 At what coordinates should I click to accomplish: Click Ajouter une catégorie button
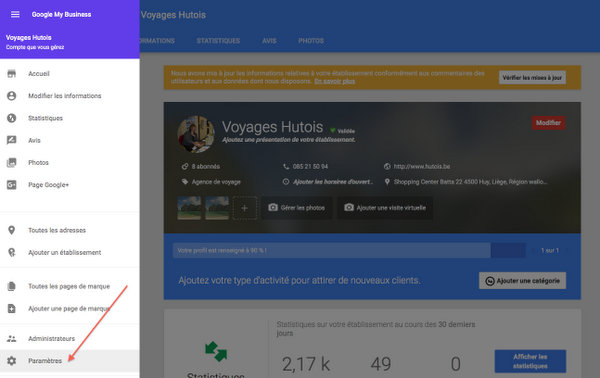coord(522,281)
